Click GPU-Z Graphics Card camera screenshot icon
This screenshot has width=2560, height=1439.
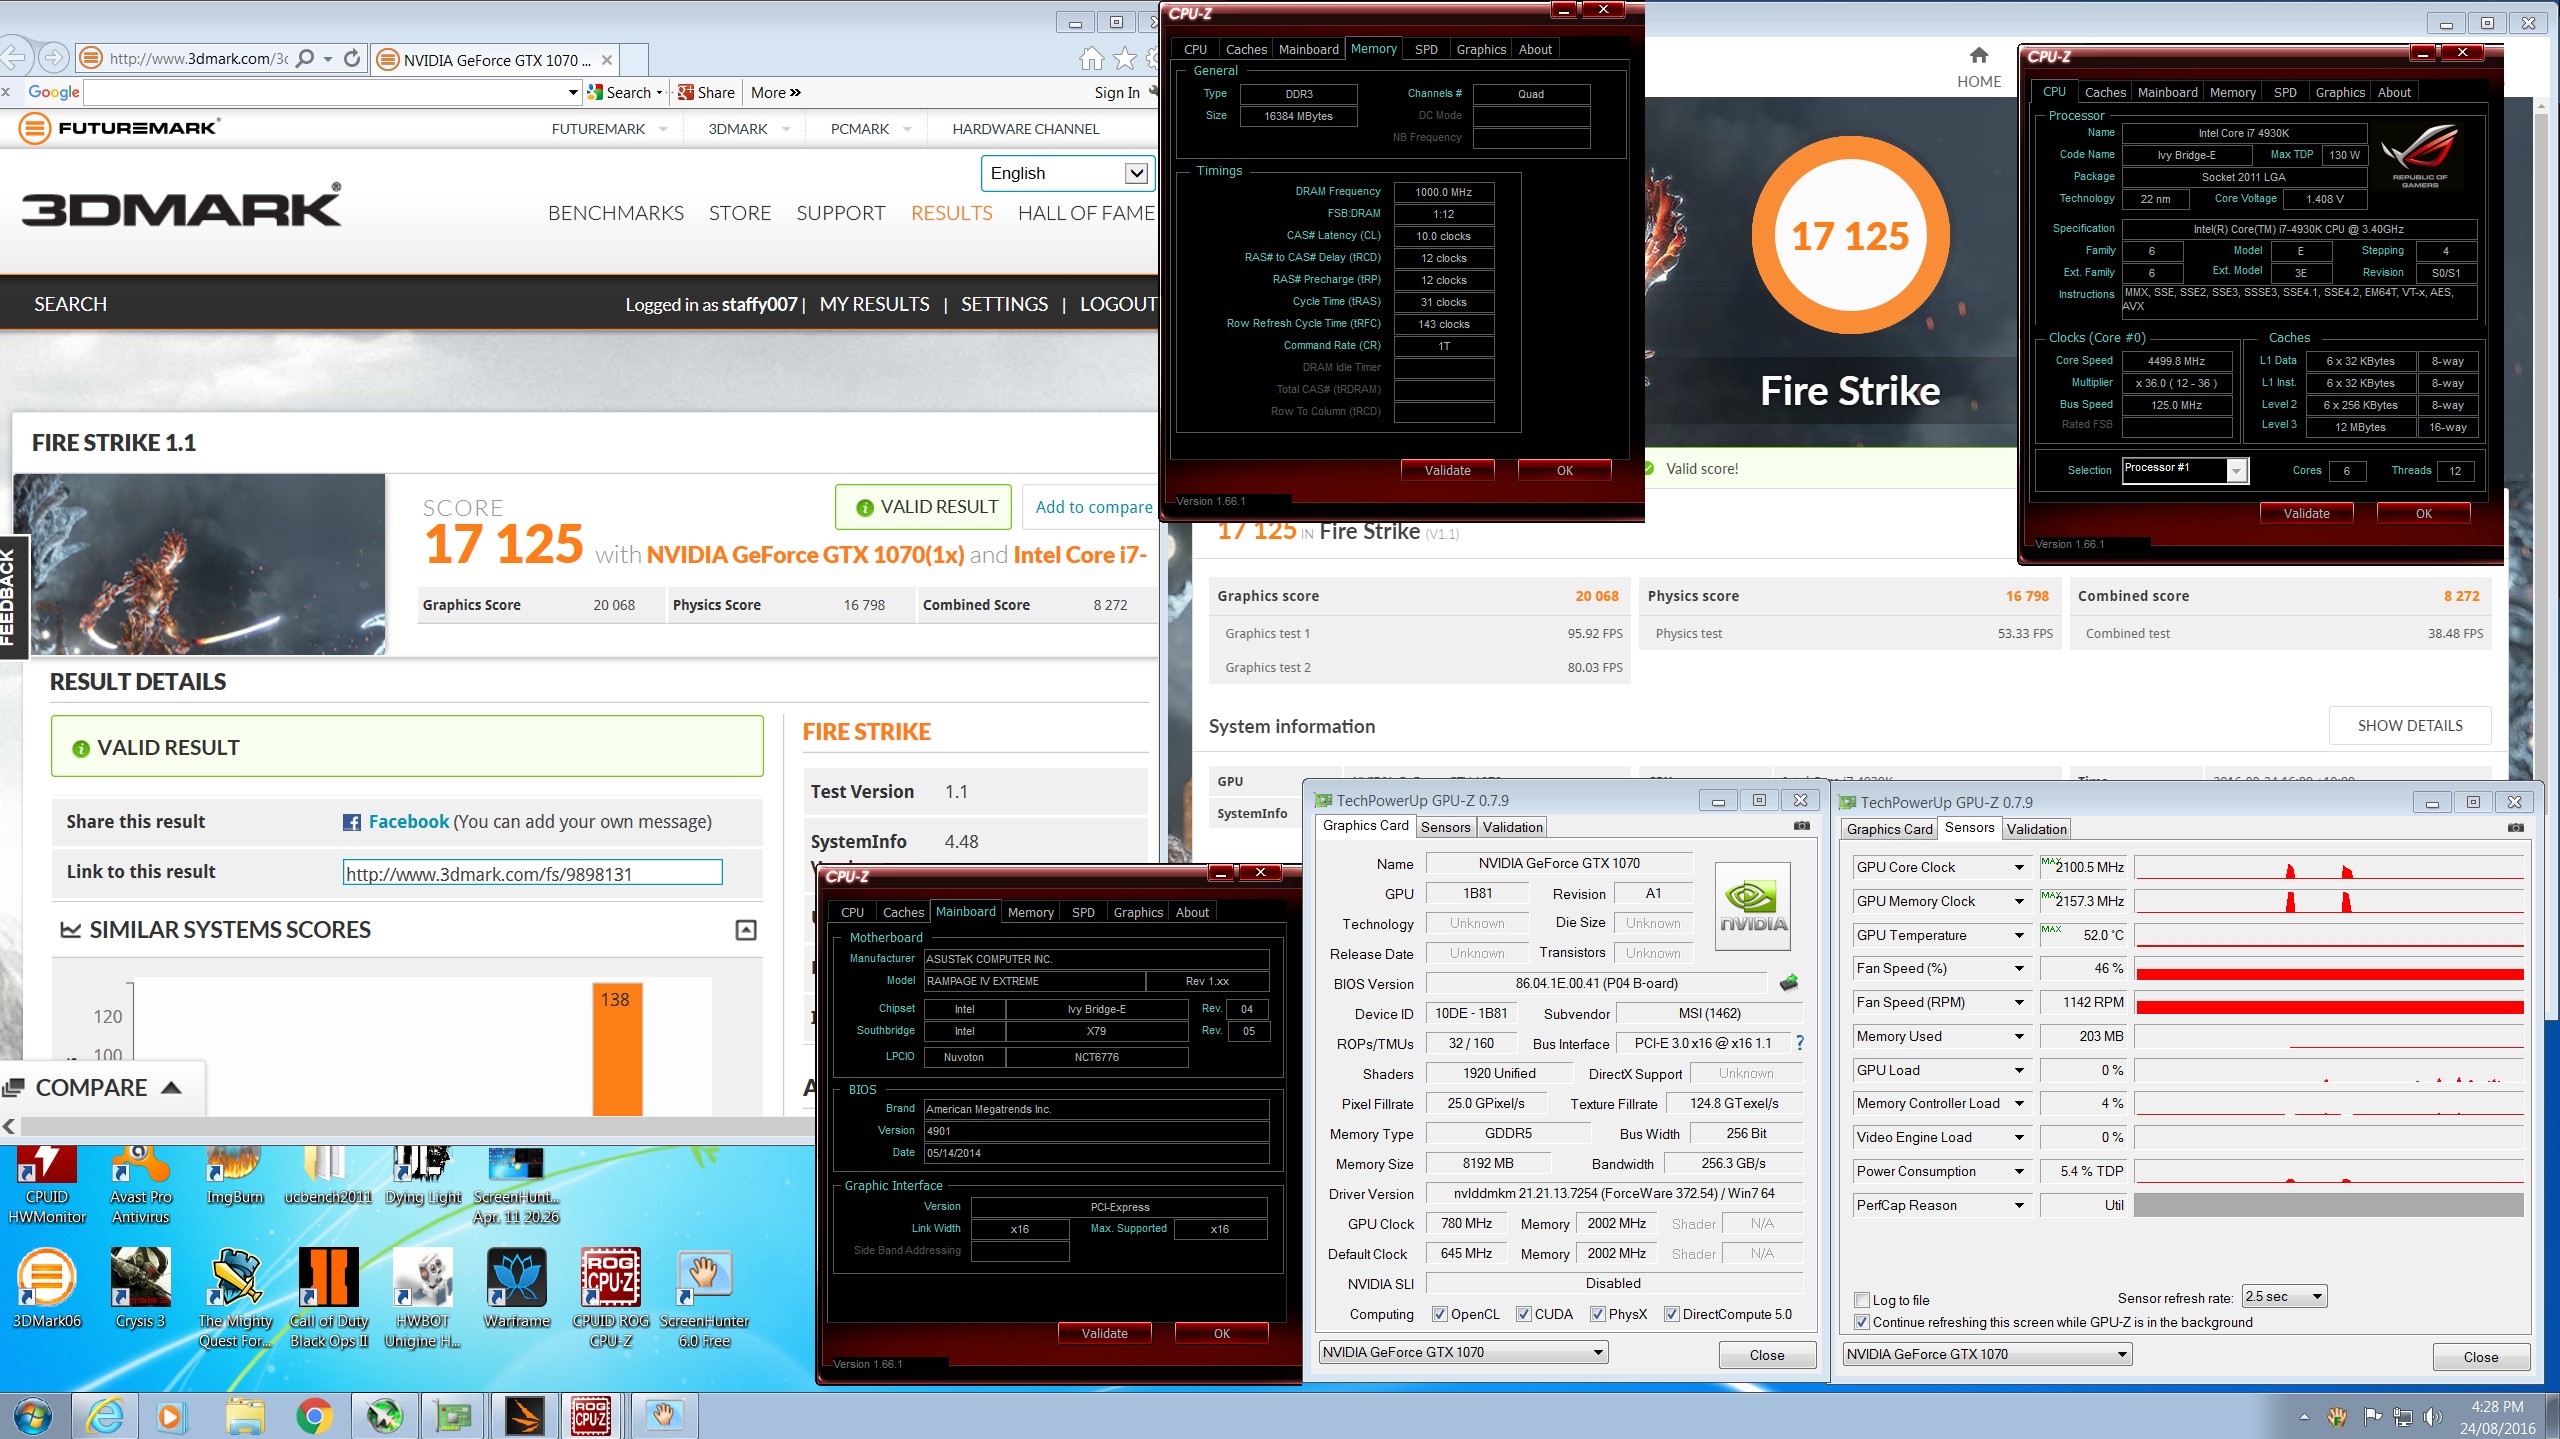click(x=1801, y=826)
